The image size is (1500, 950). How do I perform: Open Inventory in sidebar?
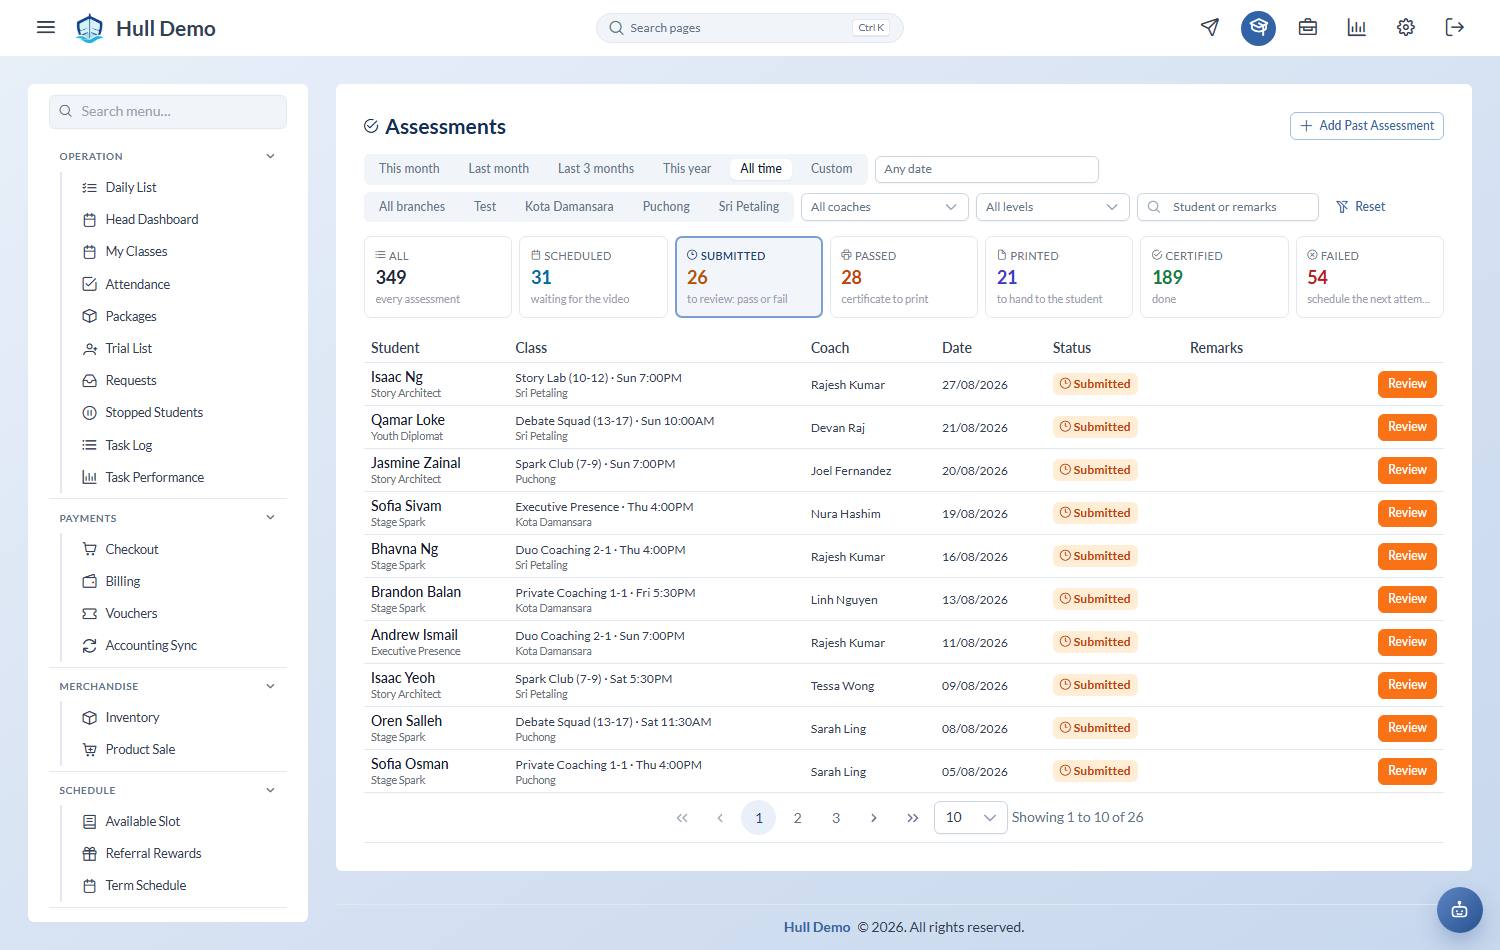(132, 717)
